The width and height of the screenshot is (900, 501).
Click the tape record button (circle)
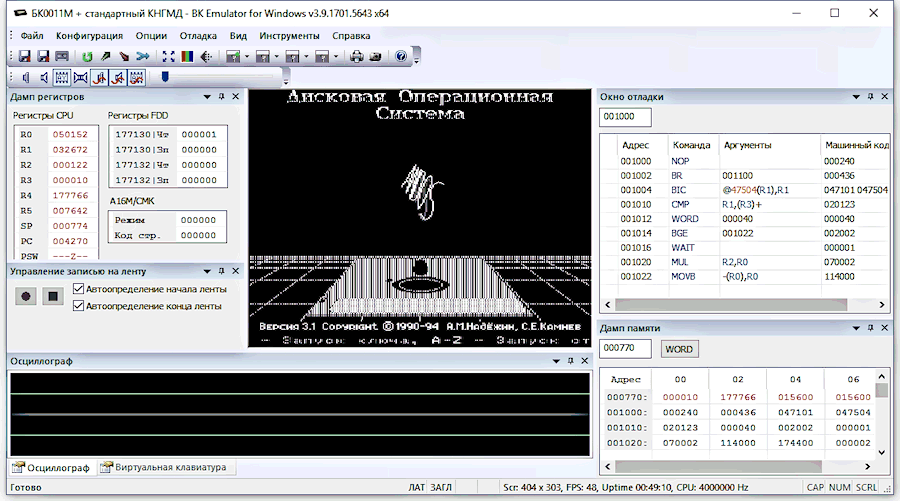[26, 296]
